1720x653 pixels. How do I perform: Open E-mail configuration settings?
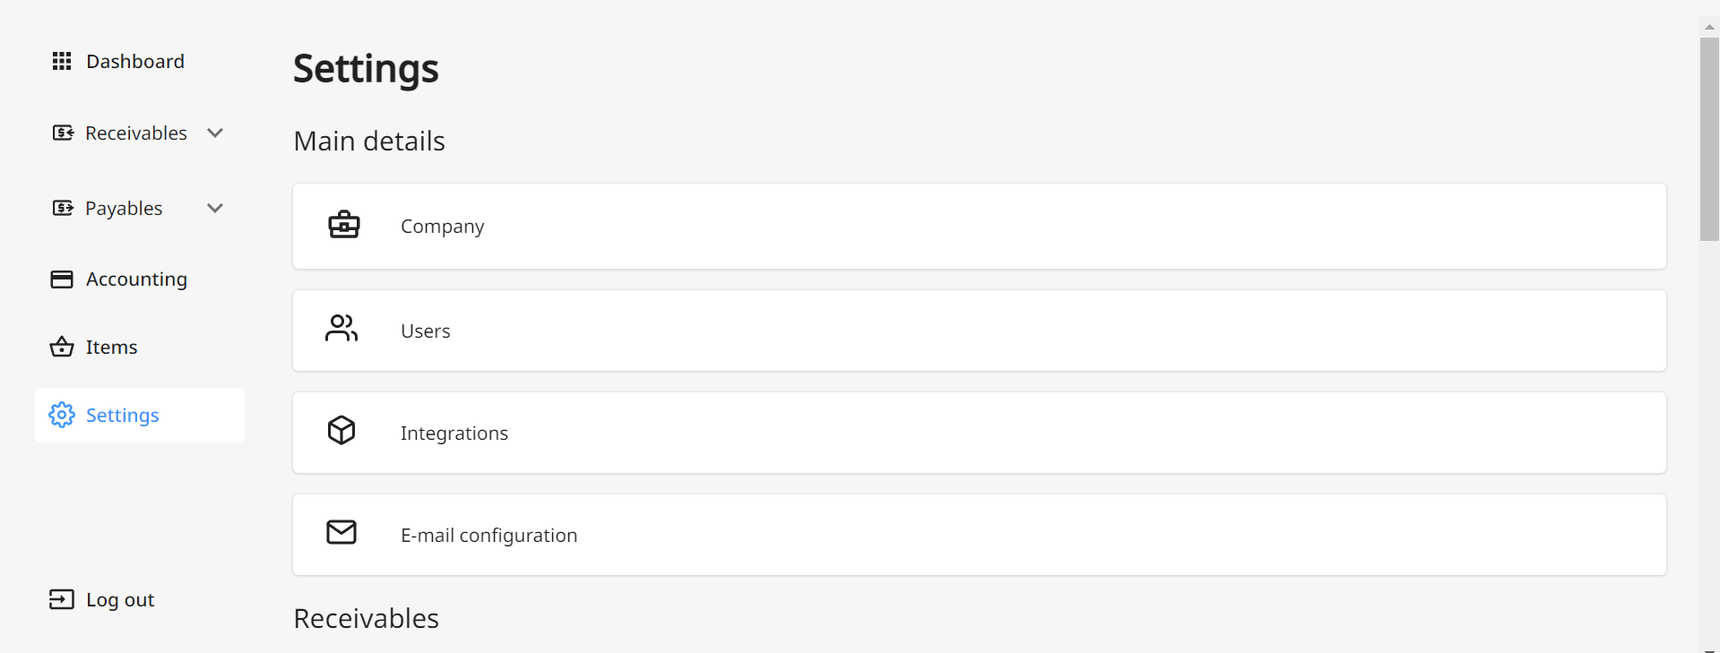click(979, 534)
